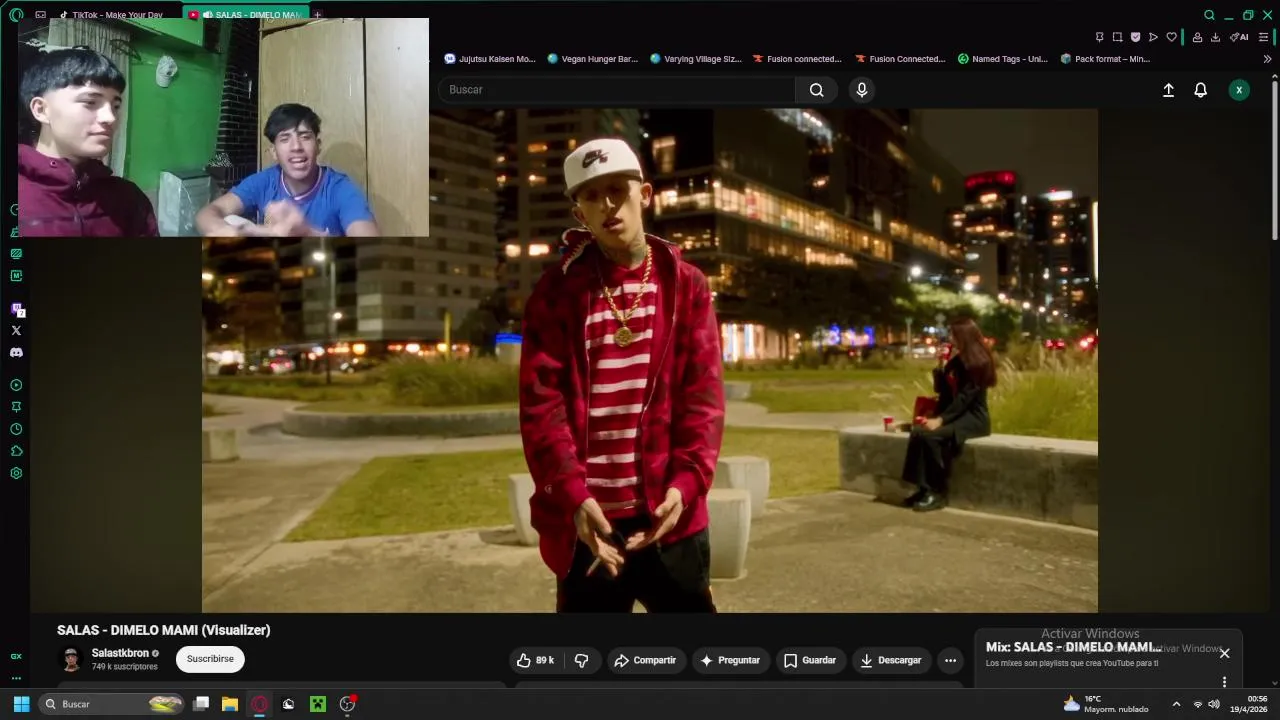The image size is (1280, 720).
Task: Open Named Tags - Uni... bookmark
Action: coord(1003,59)
